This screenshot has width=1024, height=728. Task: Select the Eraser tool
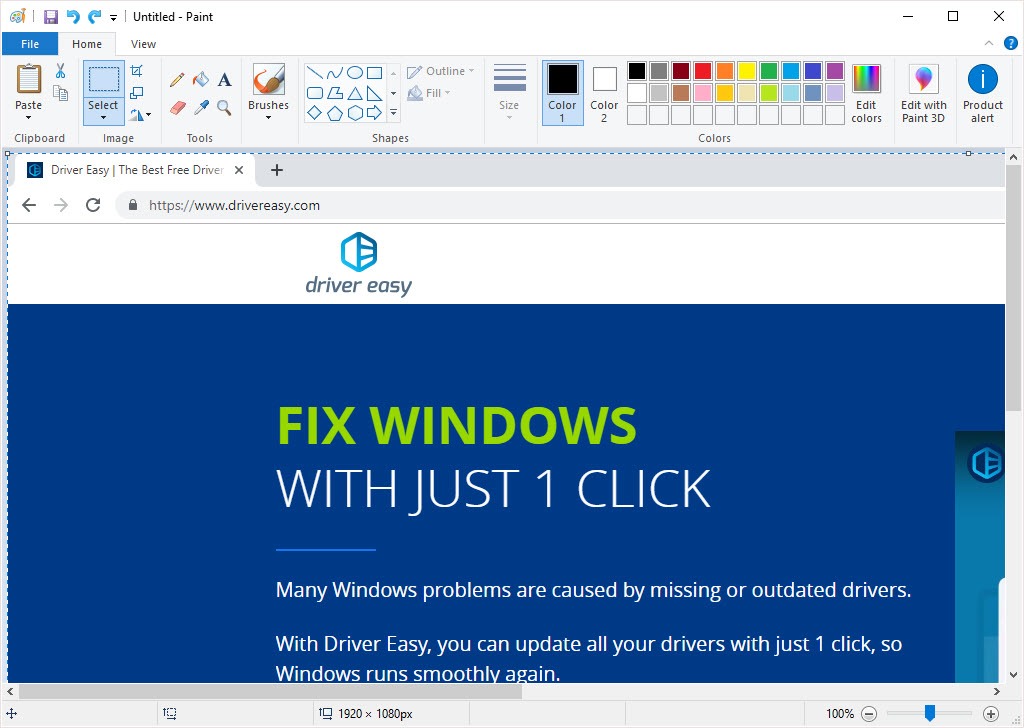tap(177, 106)
